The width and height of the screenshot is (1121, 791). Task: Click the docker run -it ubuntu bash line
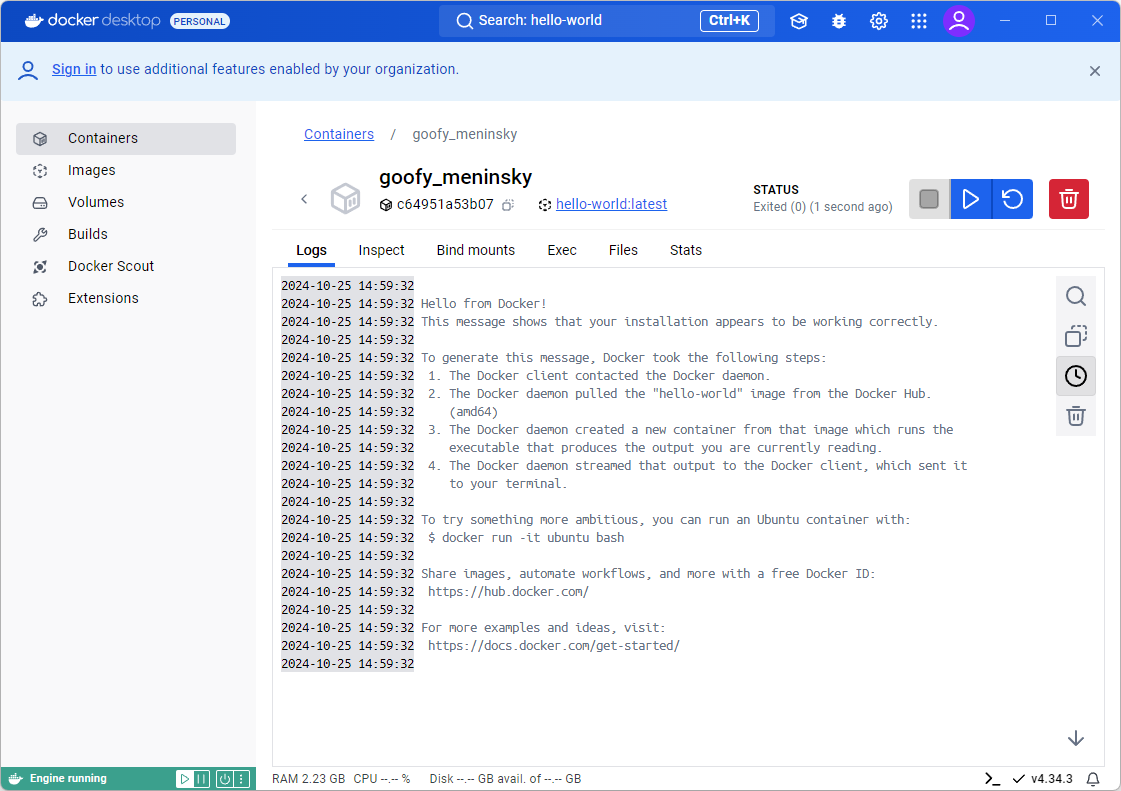pyautogui.click(x=526, y=538)
